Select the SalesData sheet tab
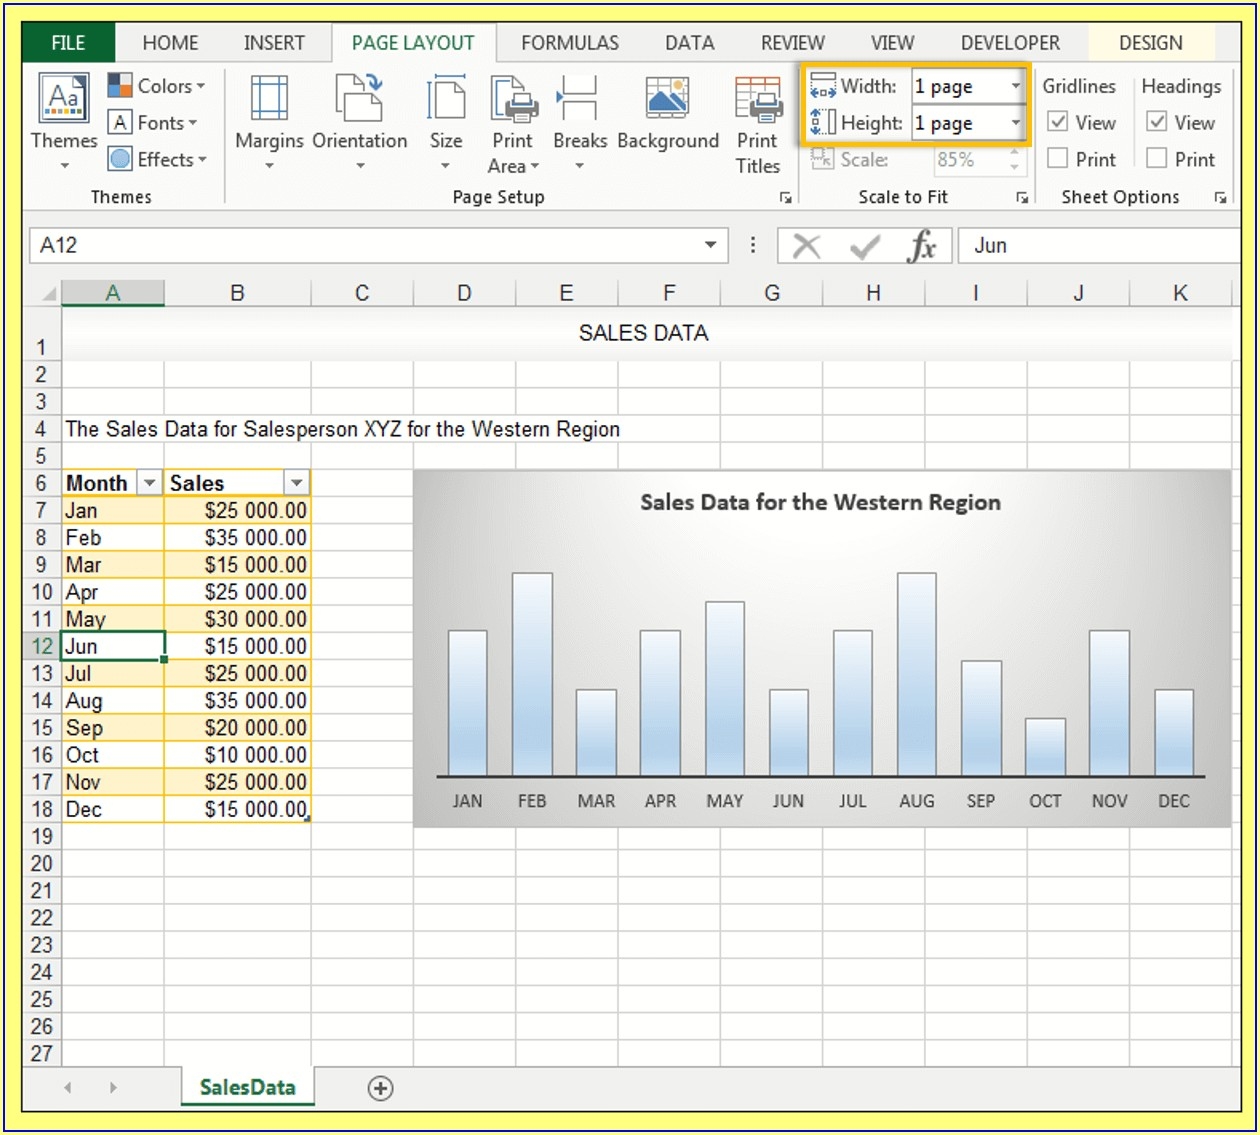Image resolution: width=1260 pixels, height=1135 pixels. [x=247, y=1088]
